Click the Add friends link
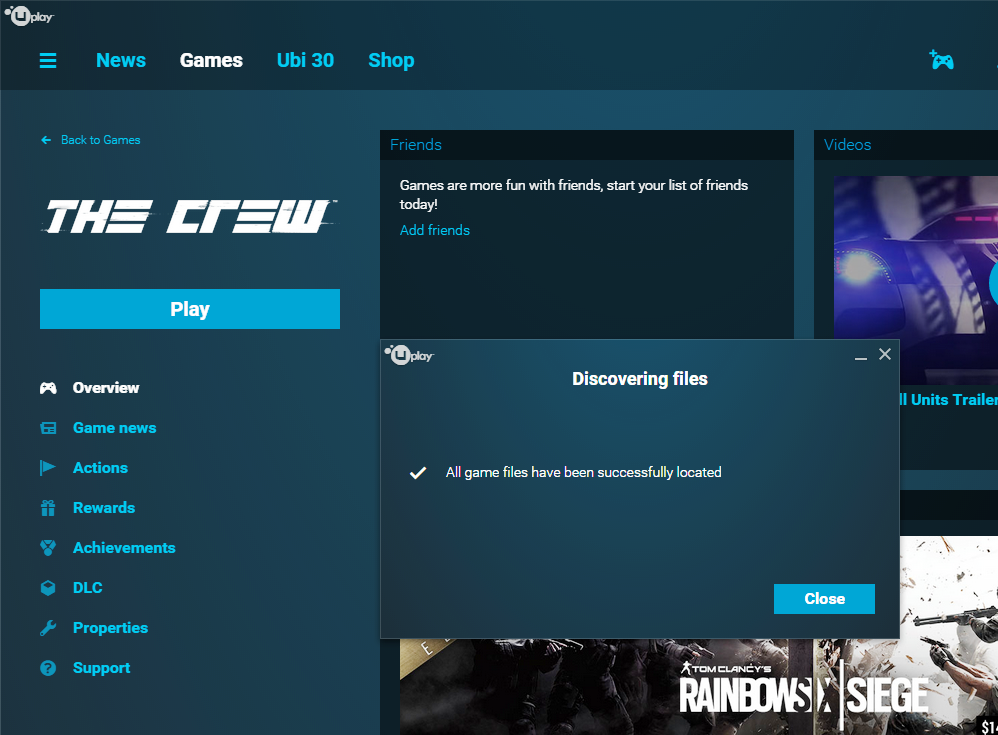This screenshot has width=998, height=735. pyautogui.click(x=435, y=230)
